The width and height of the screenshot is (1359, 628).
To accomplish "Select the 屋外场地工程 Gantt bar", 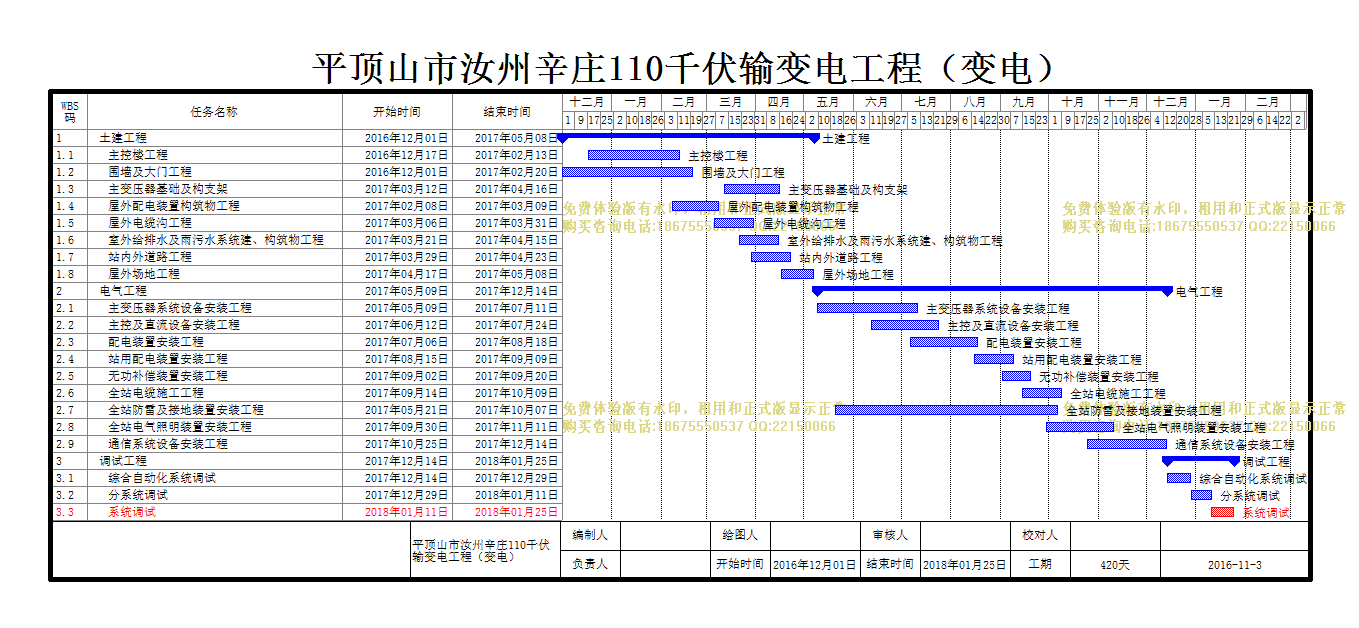I will point(798,274).
